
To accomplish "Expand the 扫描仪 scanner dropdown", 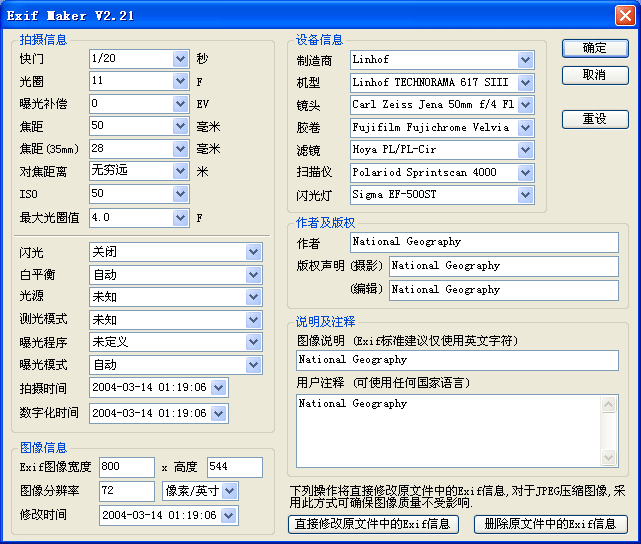I will coord(525,173).
